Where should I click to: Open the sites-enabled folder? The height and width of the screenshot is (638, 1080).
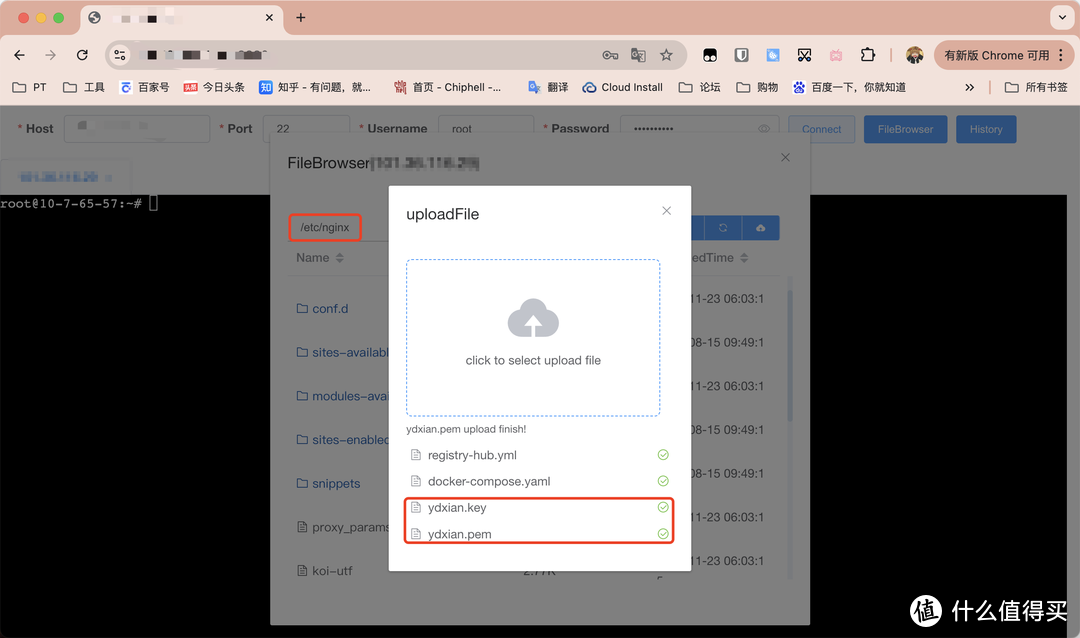click(x=342, y=440)
